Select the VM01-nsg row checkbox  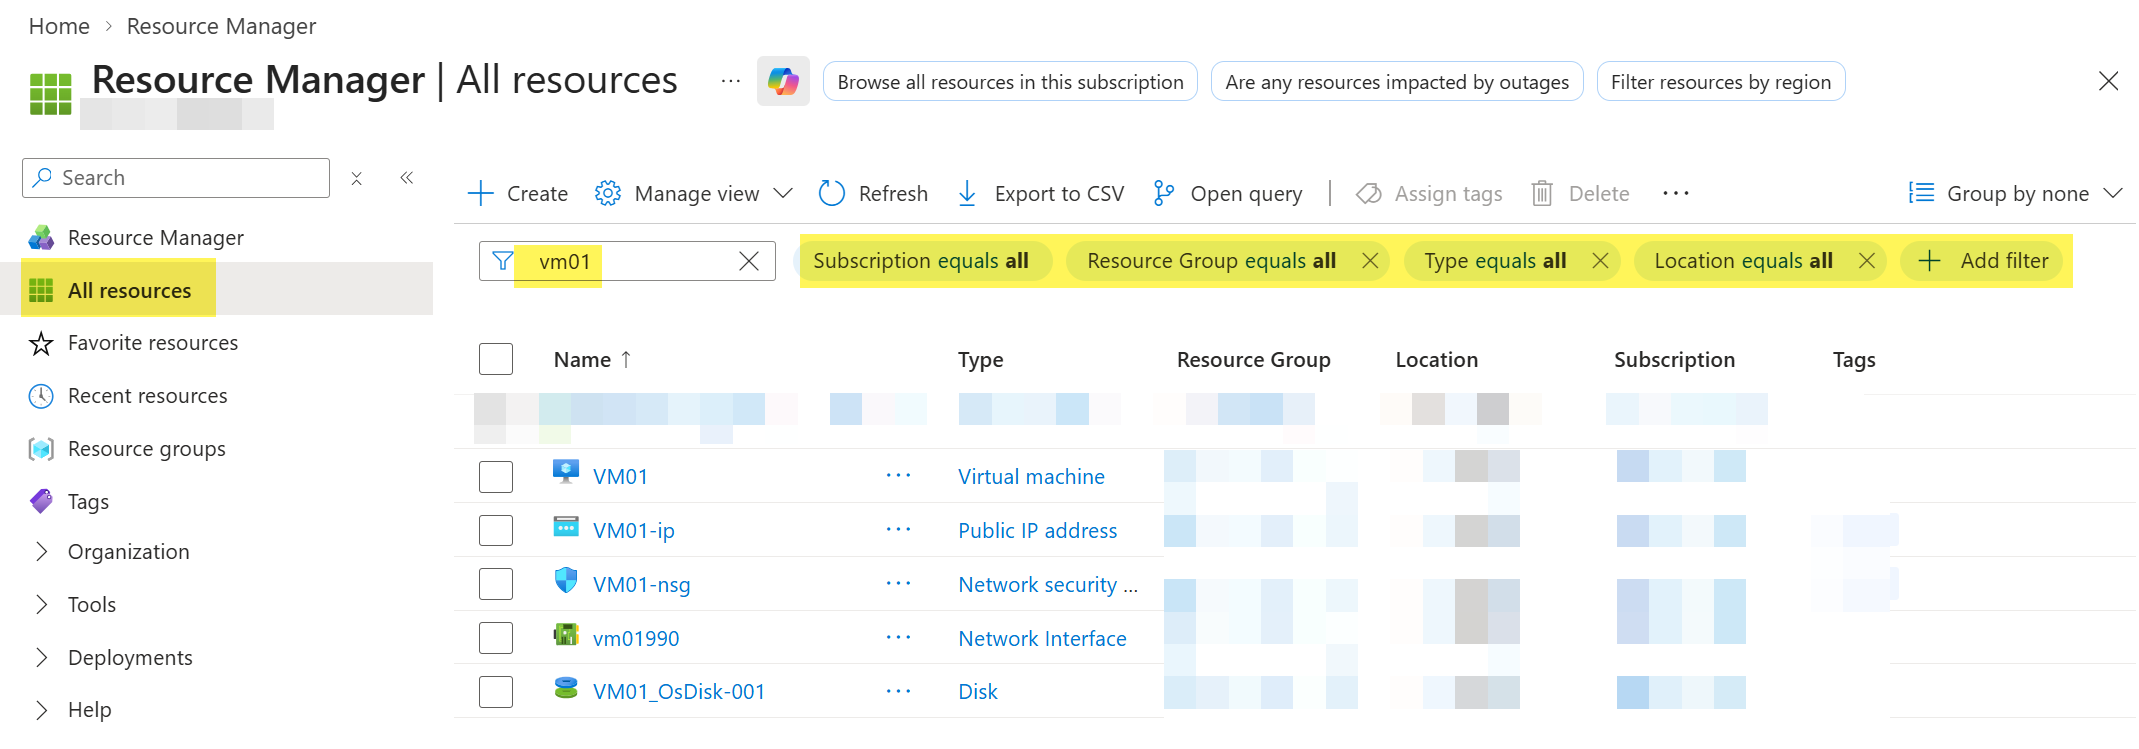[x=496, y=584]
